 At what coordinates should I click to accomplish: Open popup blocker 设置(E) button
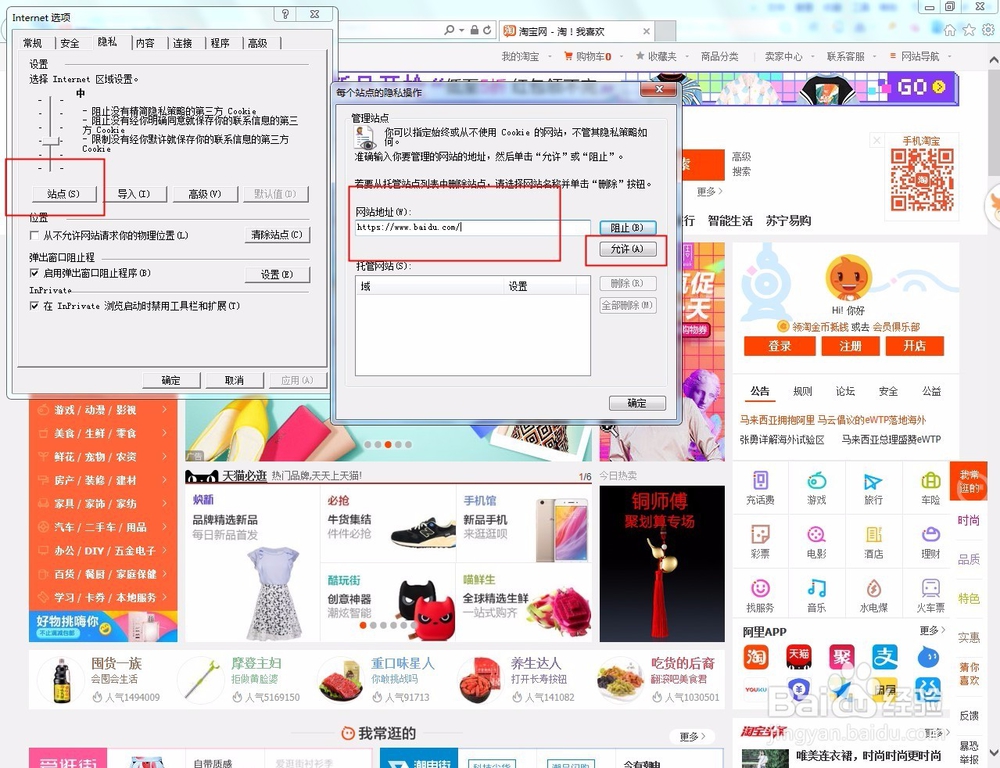[x=277, y=274]
